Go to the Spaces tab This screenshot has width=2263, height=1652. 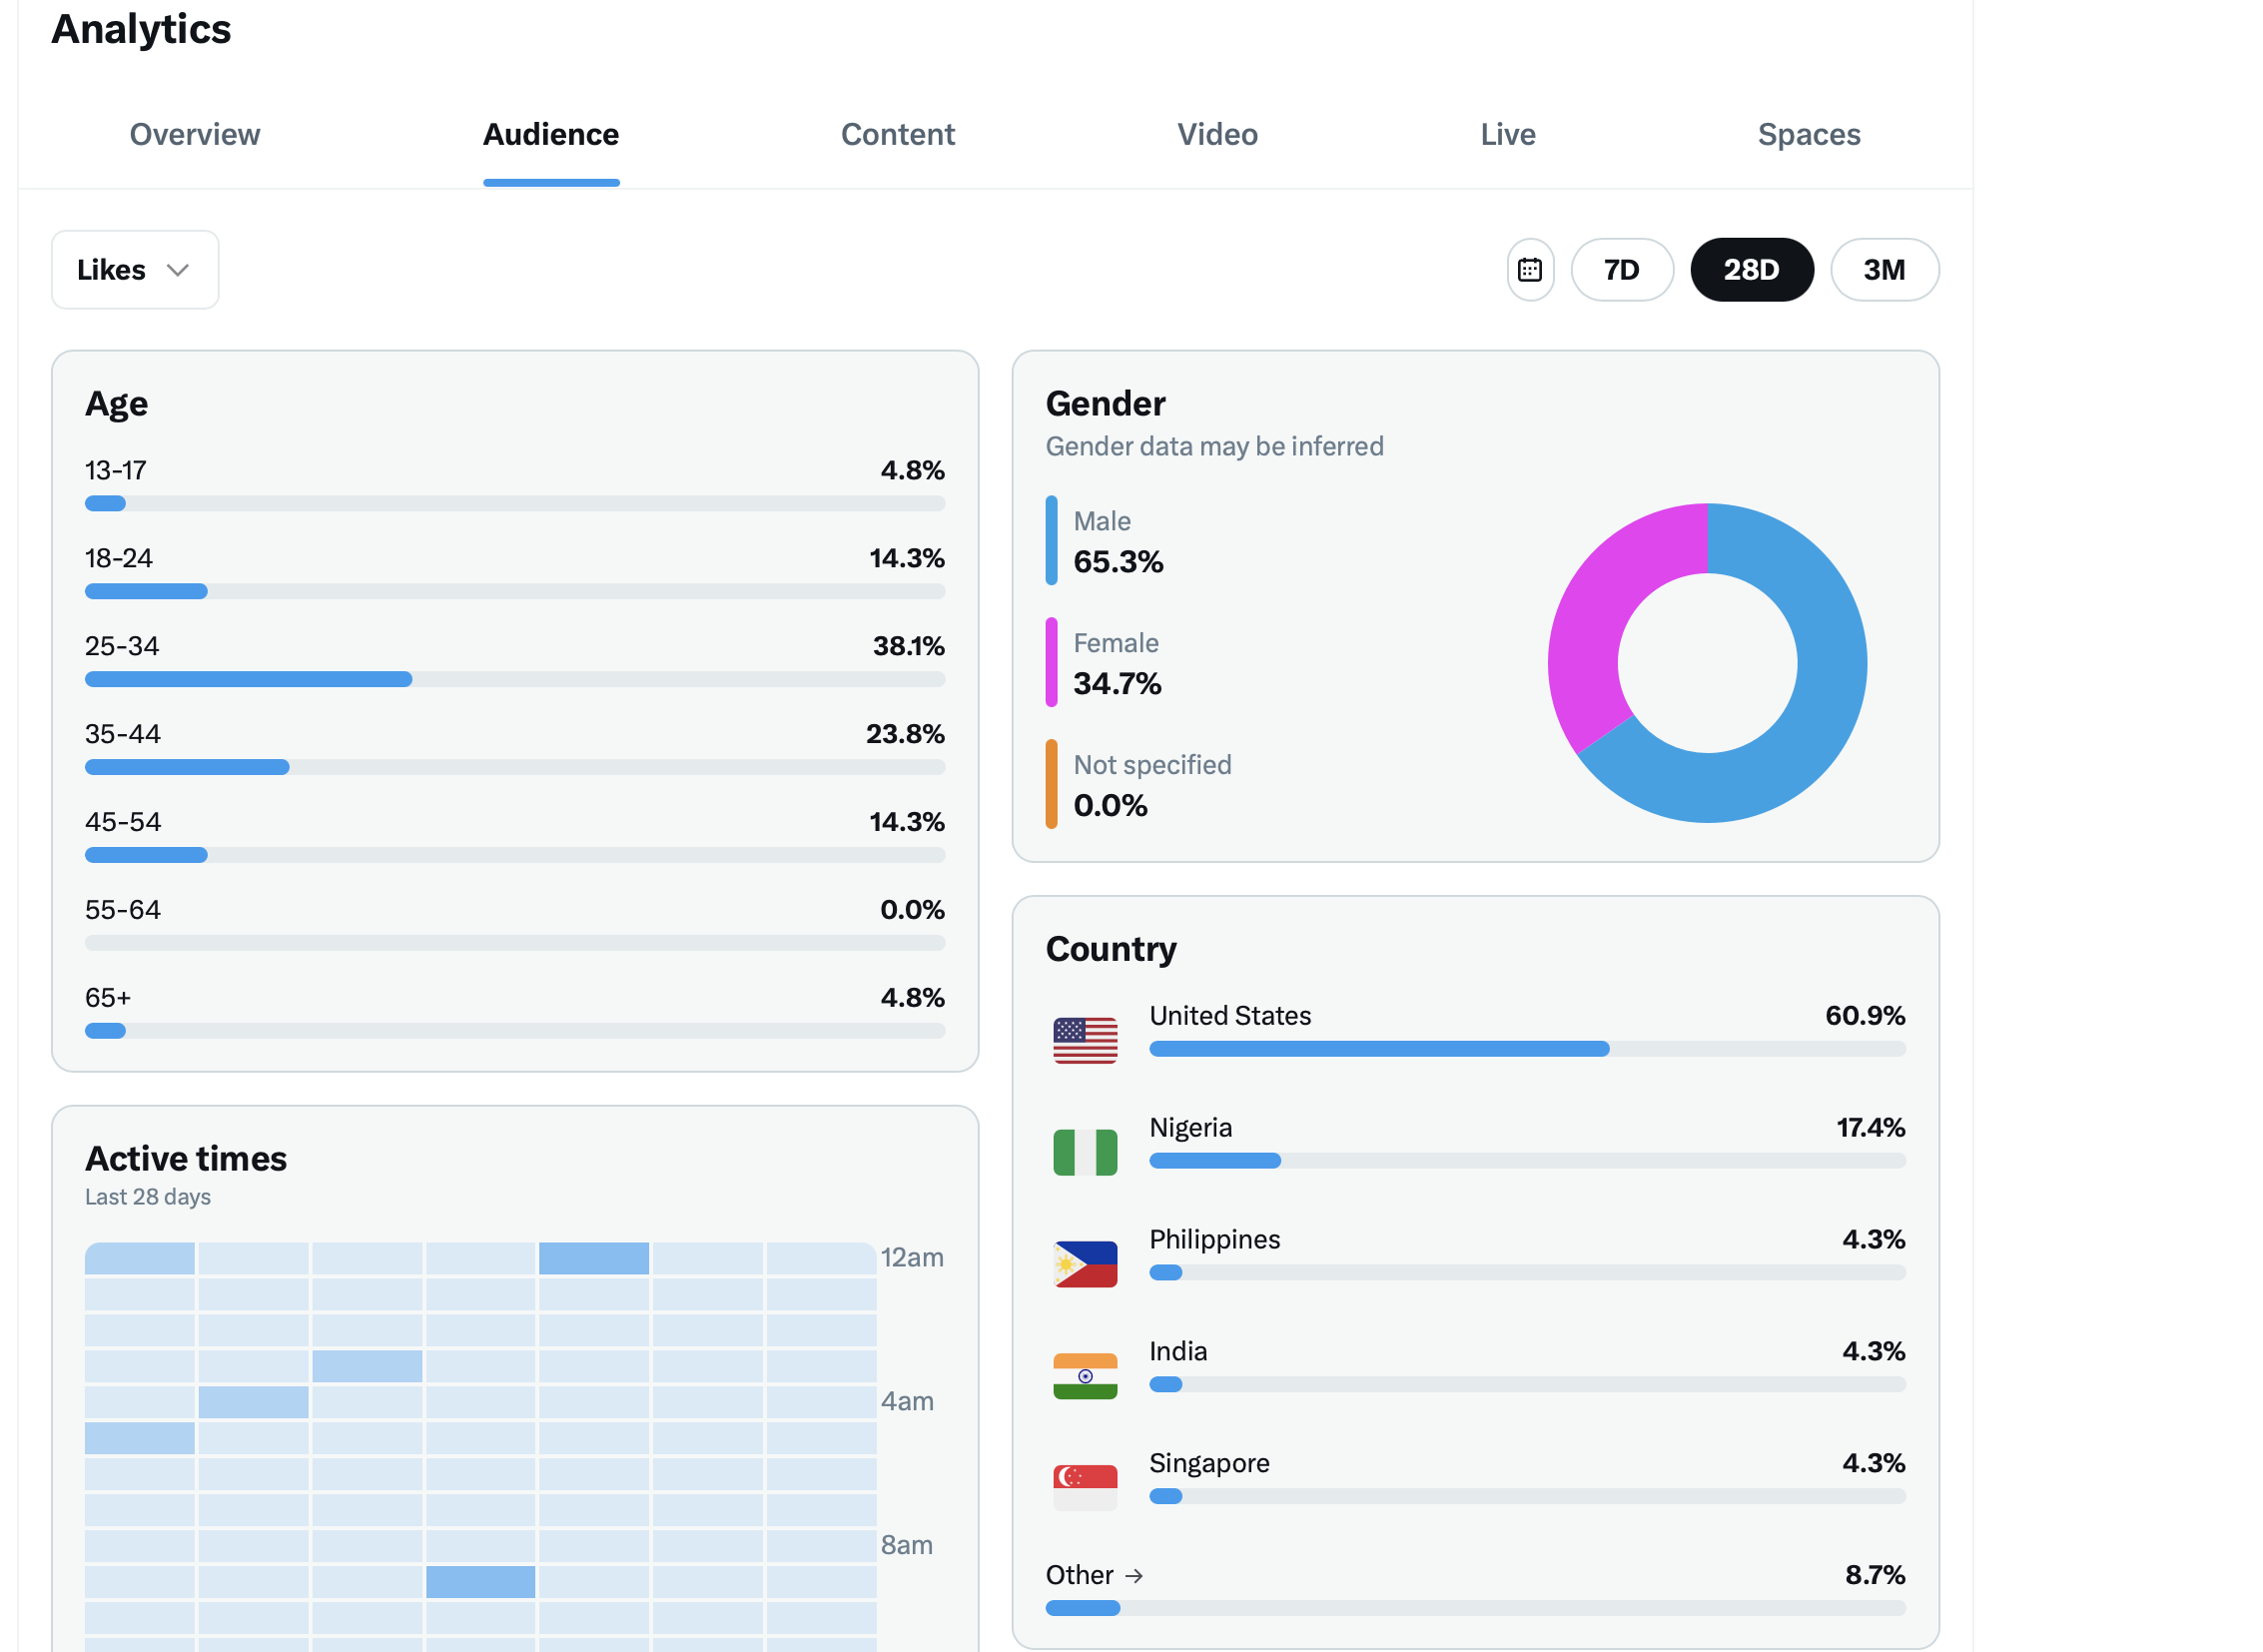1808,135
